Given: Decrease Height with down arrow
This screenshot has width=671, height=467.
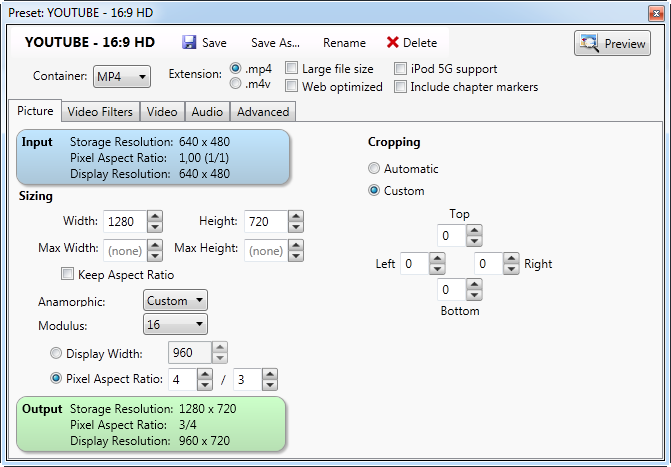Looking at the screenshot, I should (x=296, y=227).
